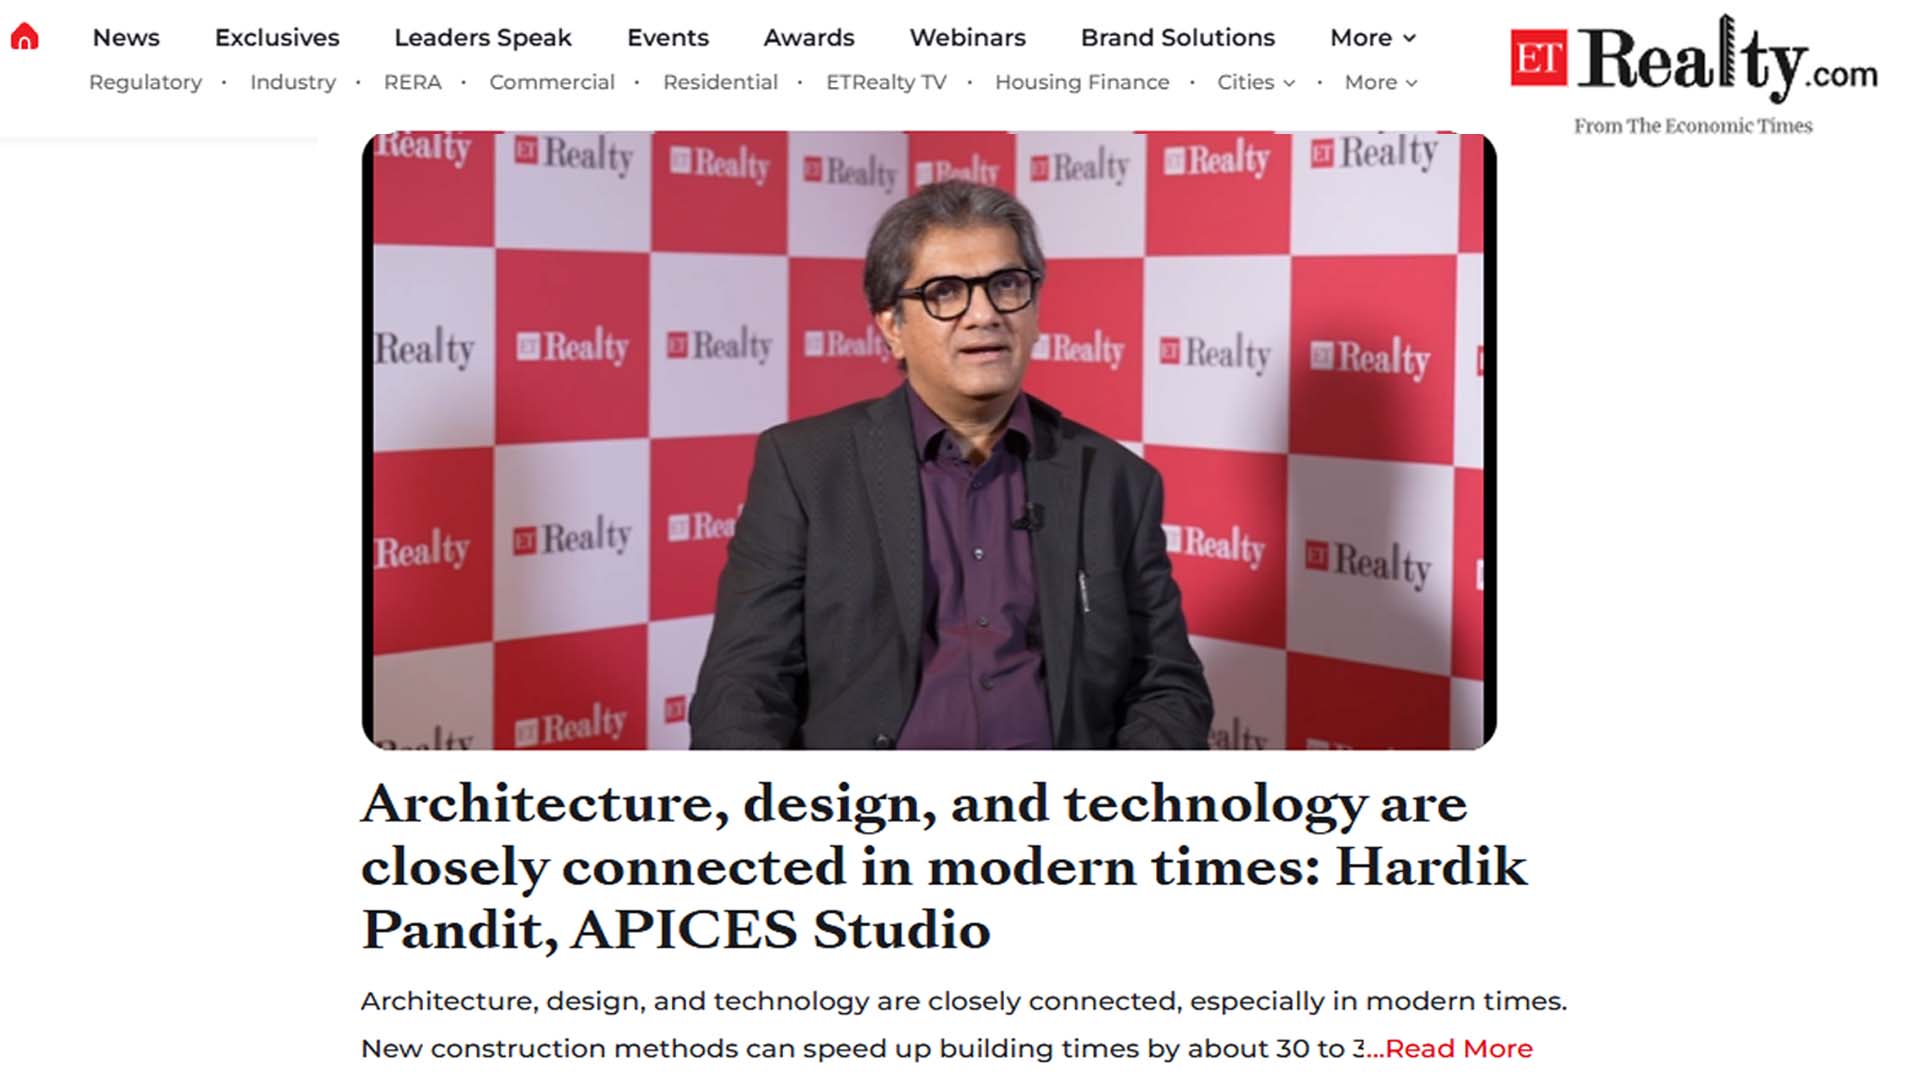Open the Webinars page
This screenshot has height=1080, width=1920.
pos(967,38)
